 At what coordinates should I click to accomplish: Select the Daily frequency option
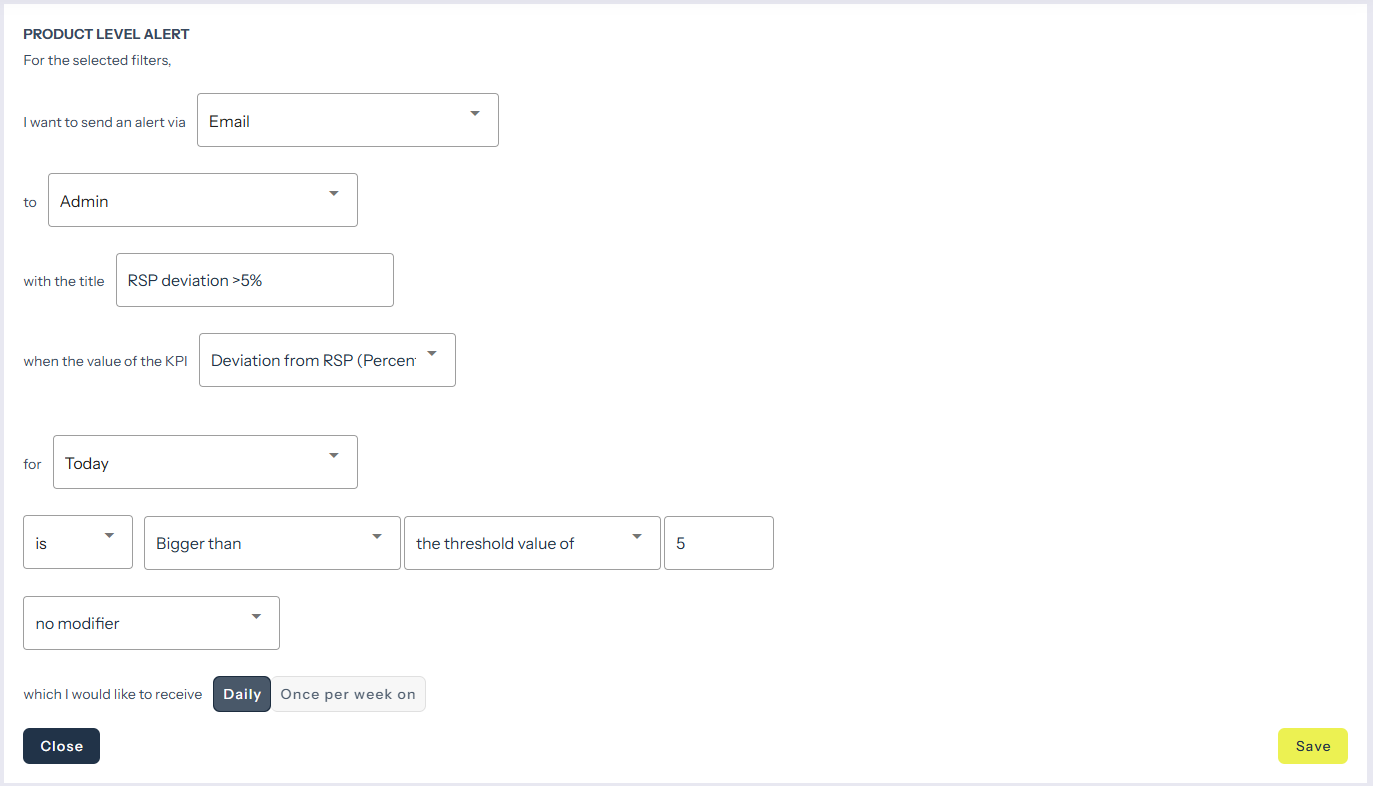coord(242,694)
